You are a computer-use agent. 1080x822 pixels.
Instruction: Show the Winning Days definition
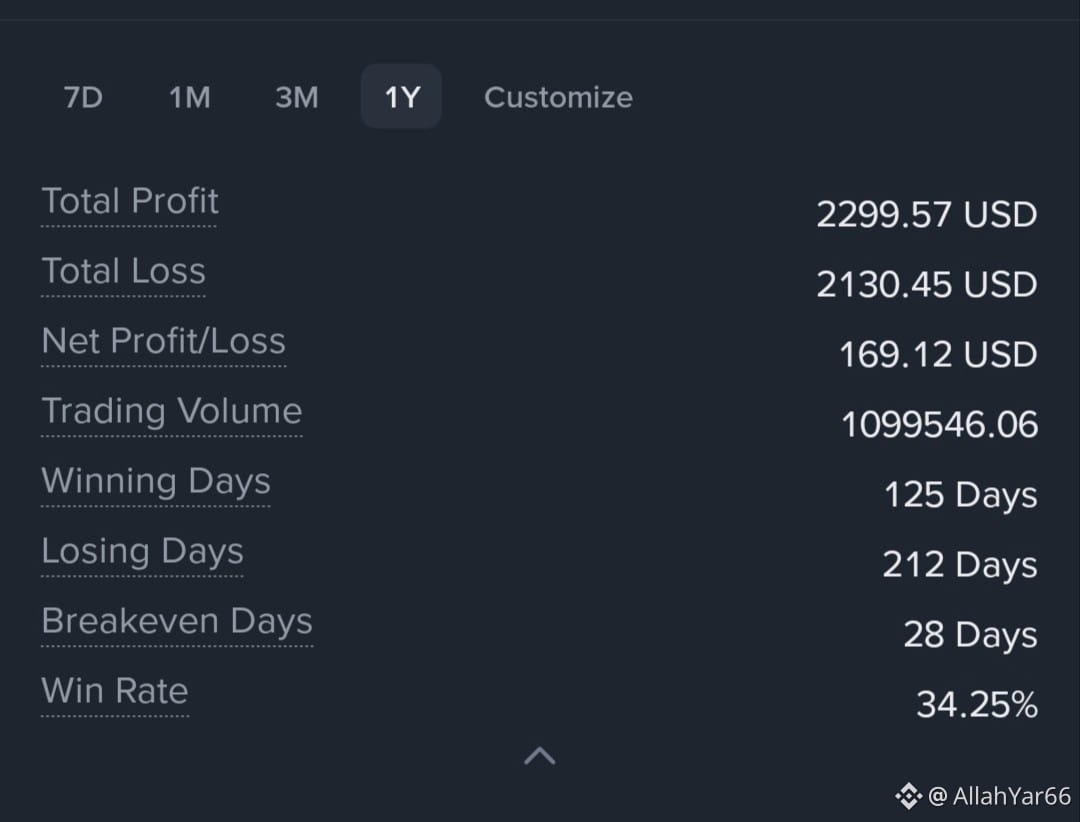click(156, 481)
